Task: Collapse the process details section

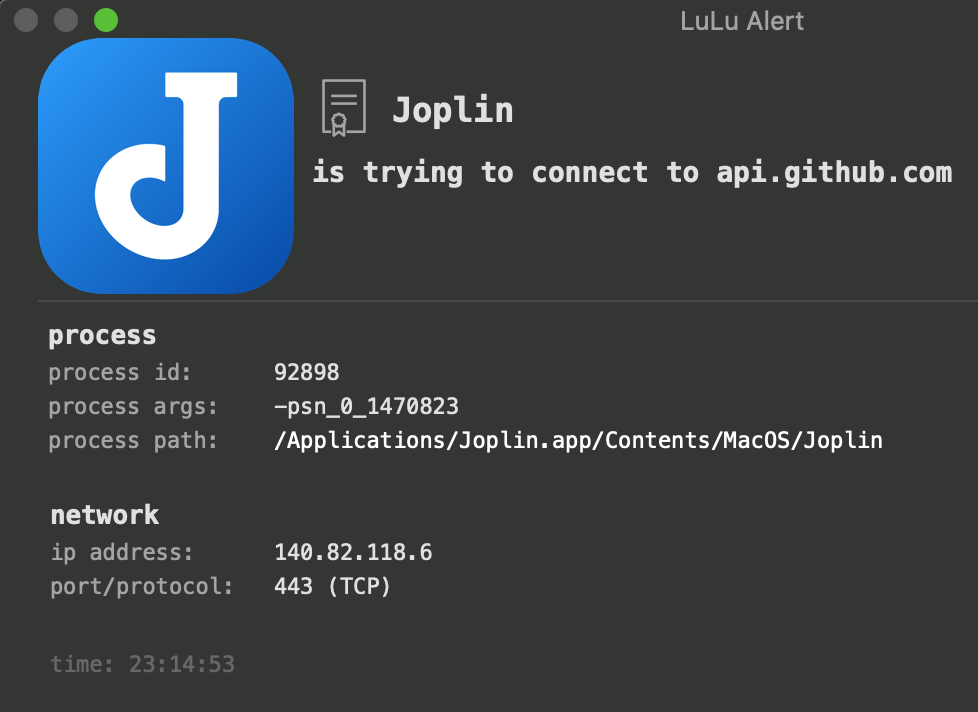Action: pos(101,335)
